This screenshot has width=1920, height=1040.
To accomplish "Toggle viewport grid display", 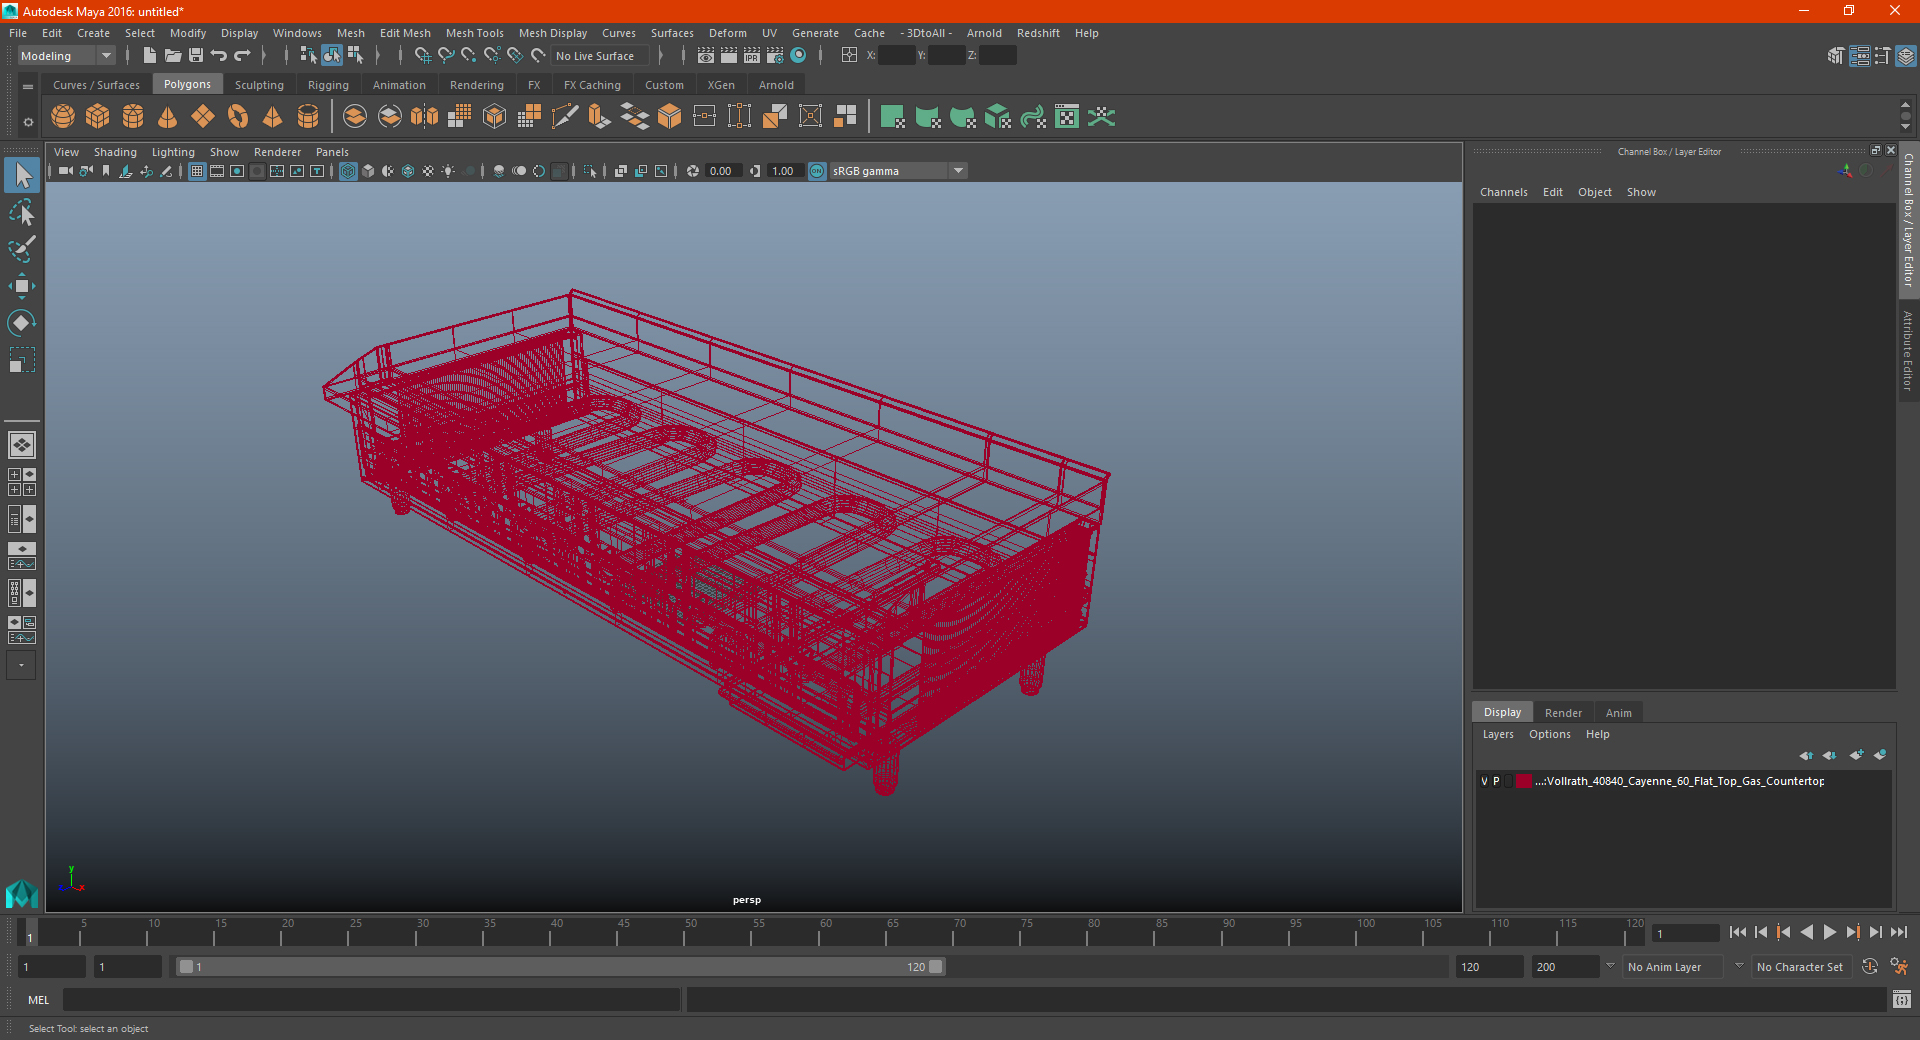I will pos(197,171).
